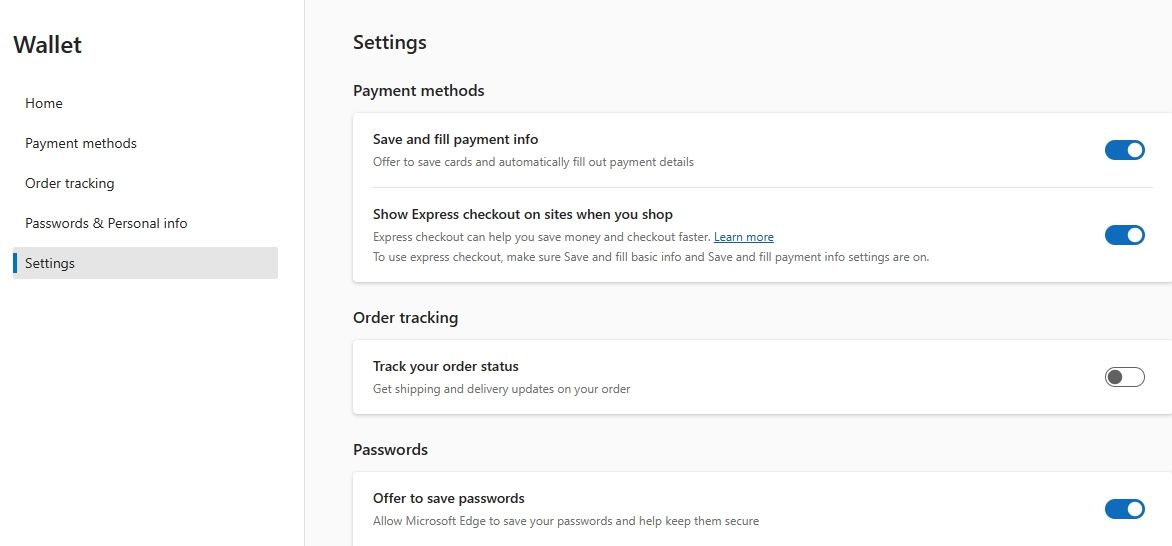This screenshot has width=1172, height=546.
Task: Open the Learn more link about Express checkout
Action: (743, 237)
